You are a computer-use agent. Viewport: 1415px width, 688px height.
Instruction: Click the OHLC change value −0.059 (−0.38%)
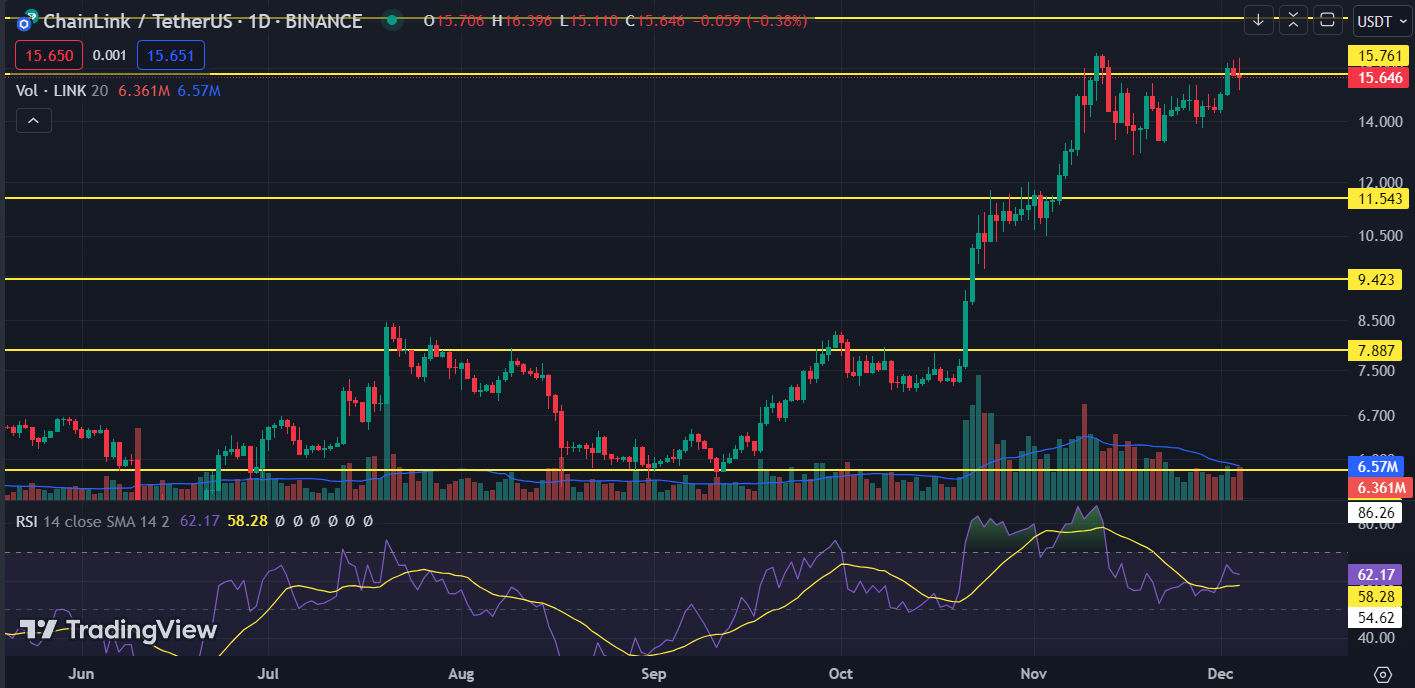pos(749,20)
